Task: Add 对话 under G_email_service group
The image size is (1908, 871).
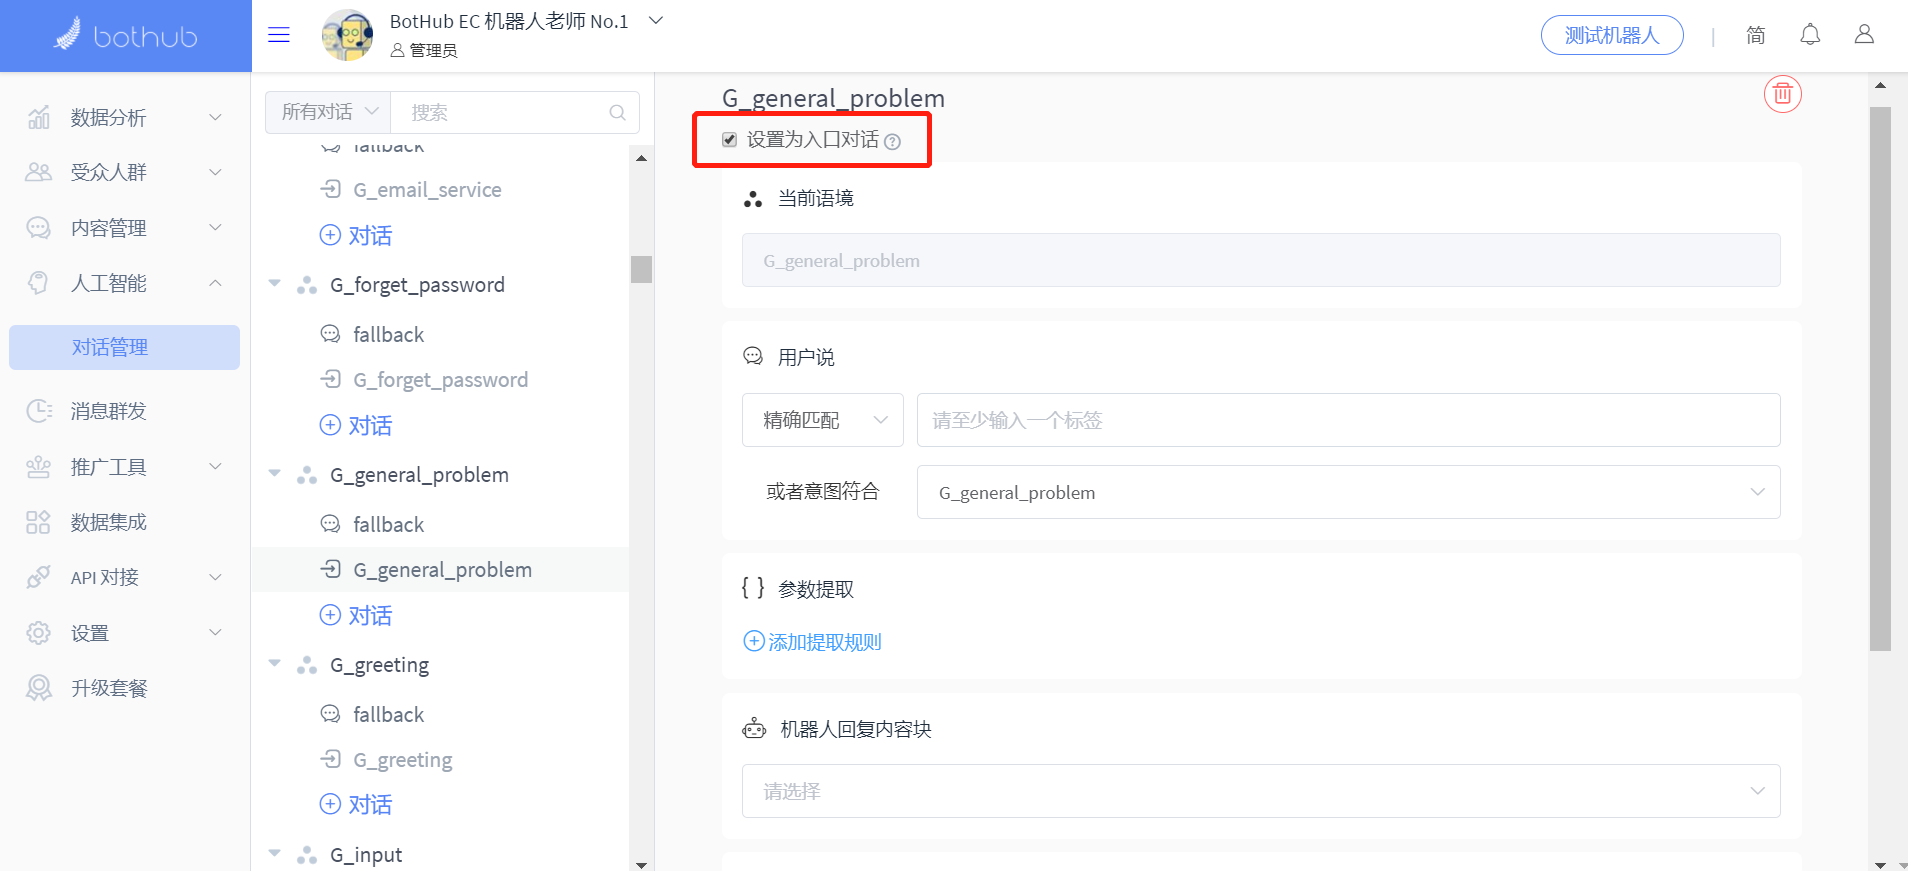Action: [x=356, y=235]
